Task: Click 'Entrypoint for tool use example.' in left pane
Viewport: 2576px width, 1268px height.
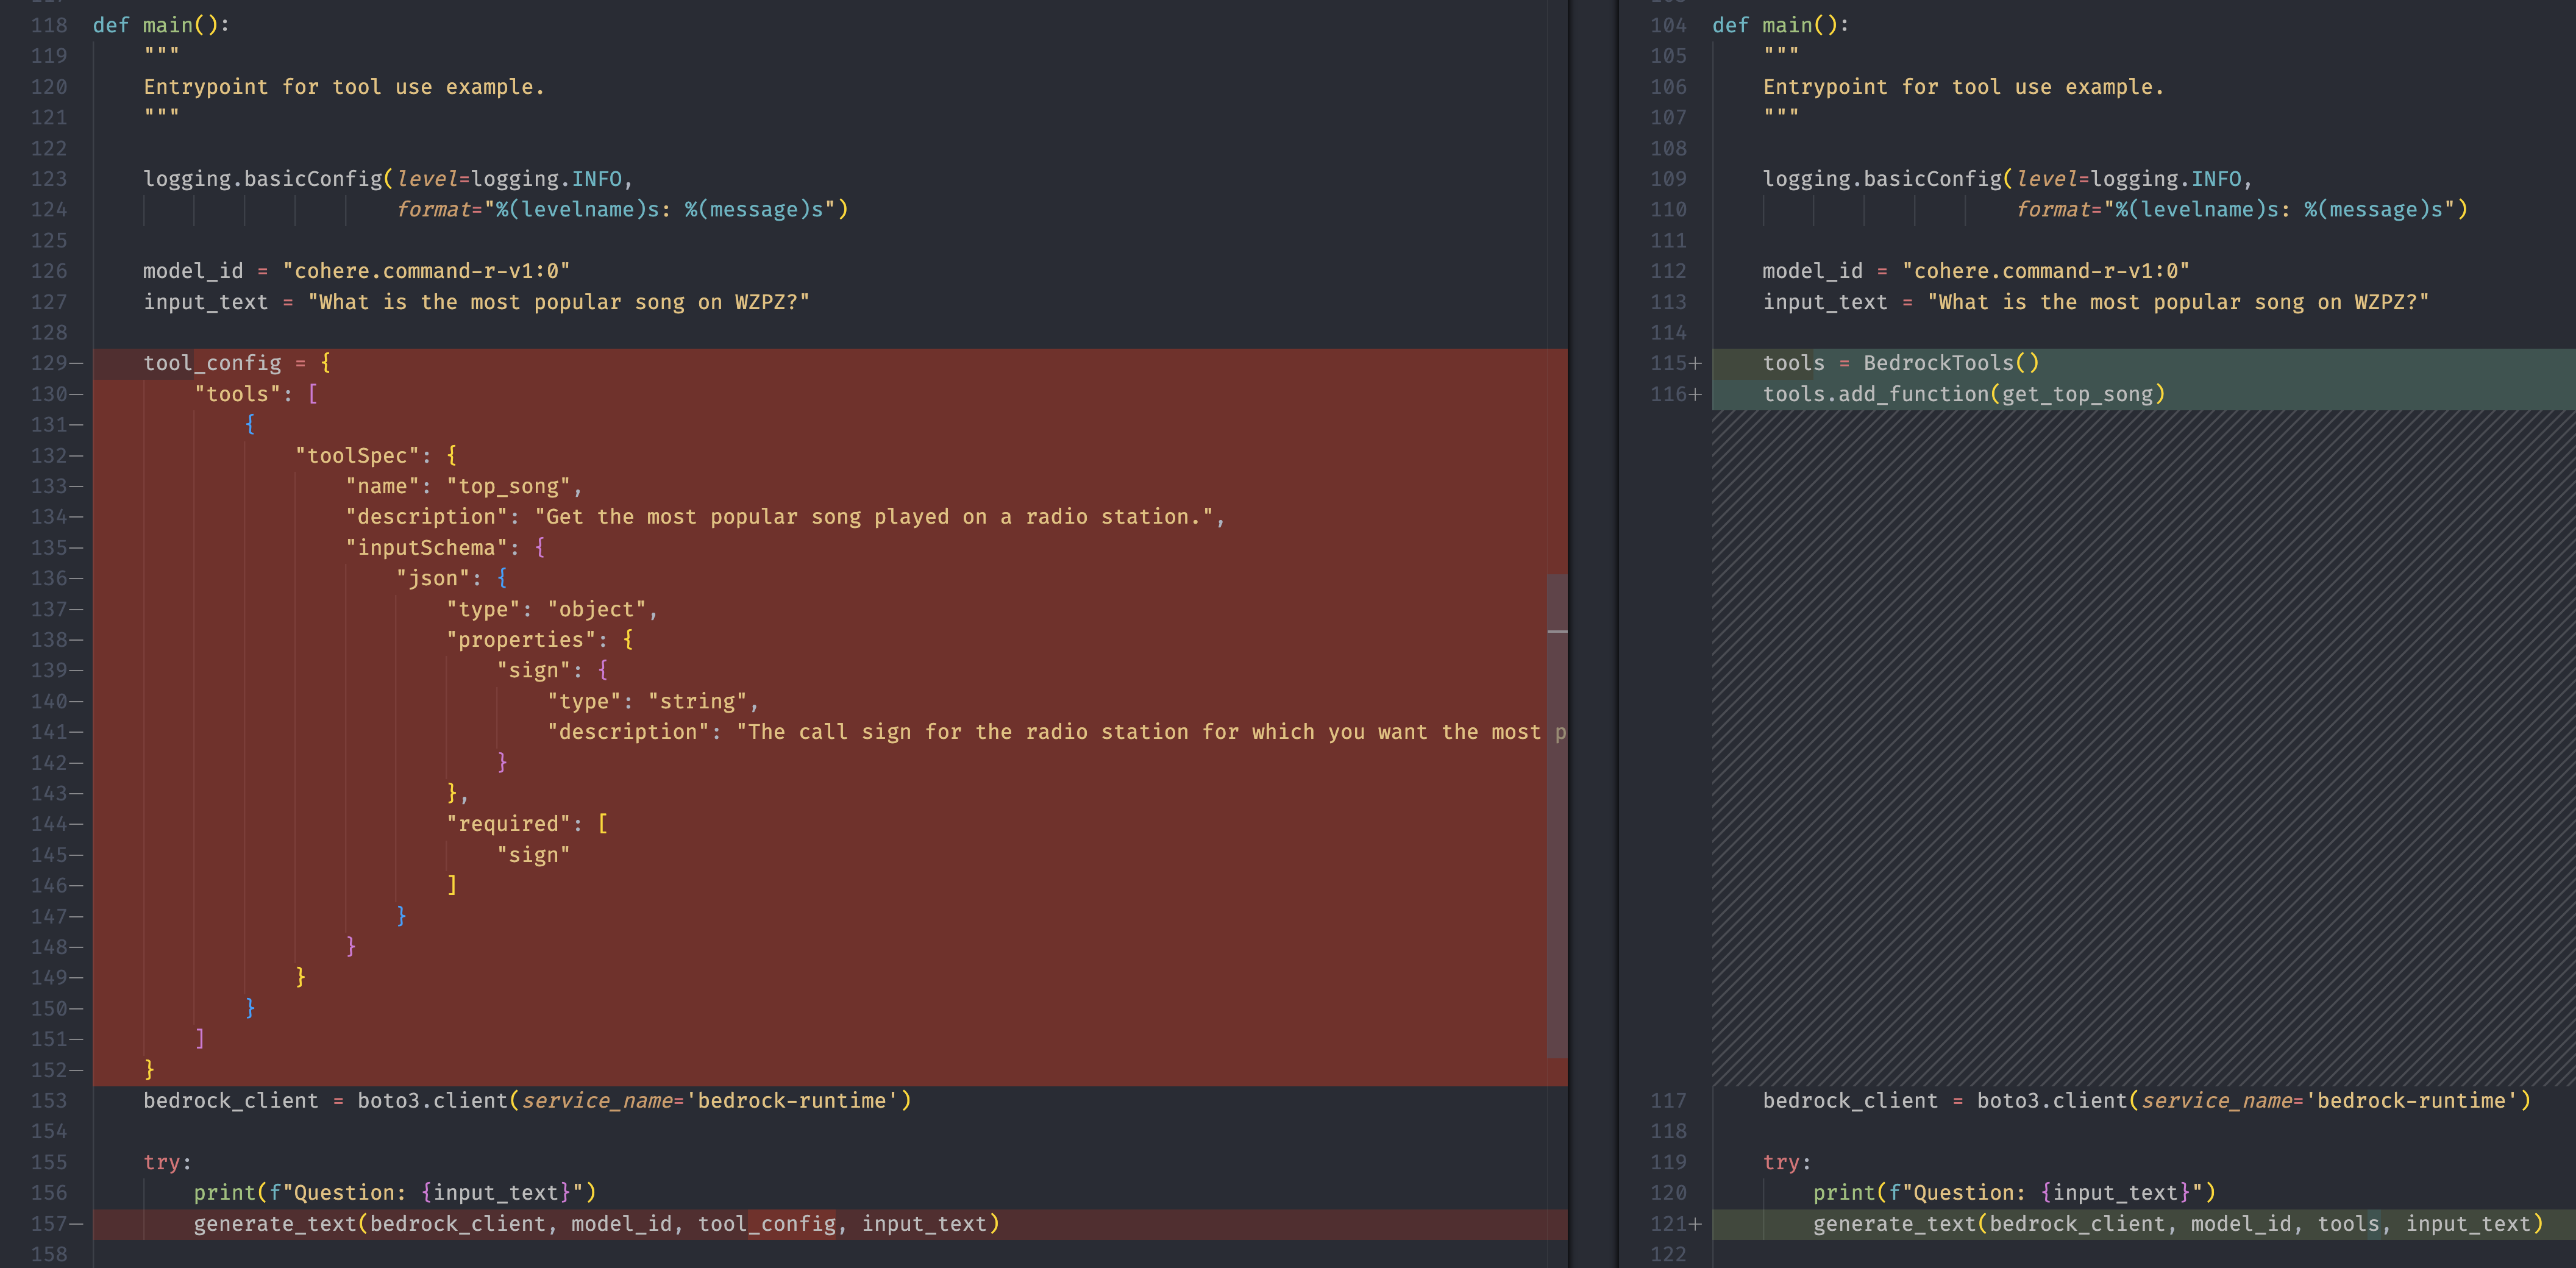Action: 344,87
